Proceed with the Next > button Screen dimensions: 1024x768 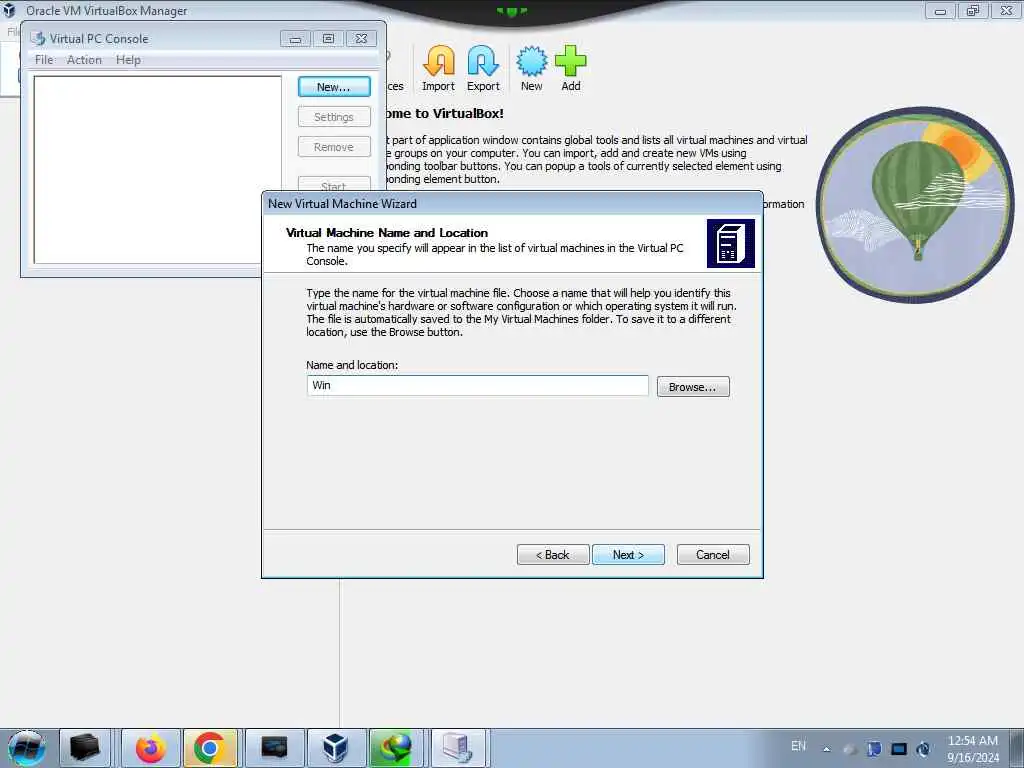click(x=628, y=554)
